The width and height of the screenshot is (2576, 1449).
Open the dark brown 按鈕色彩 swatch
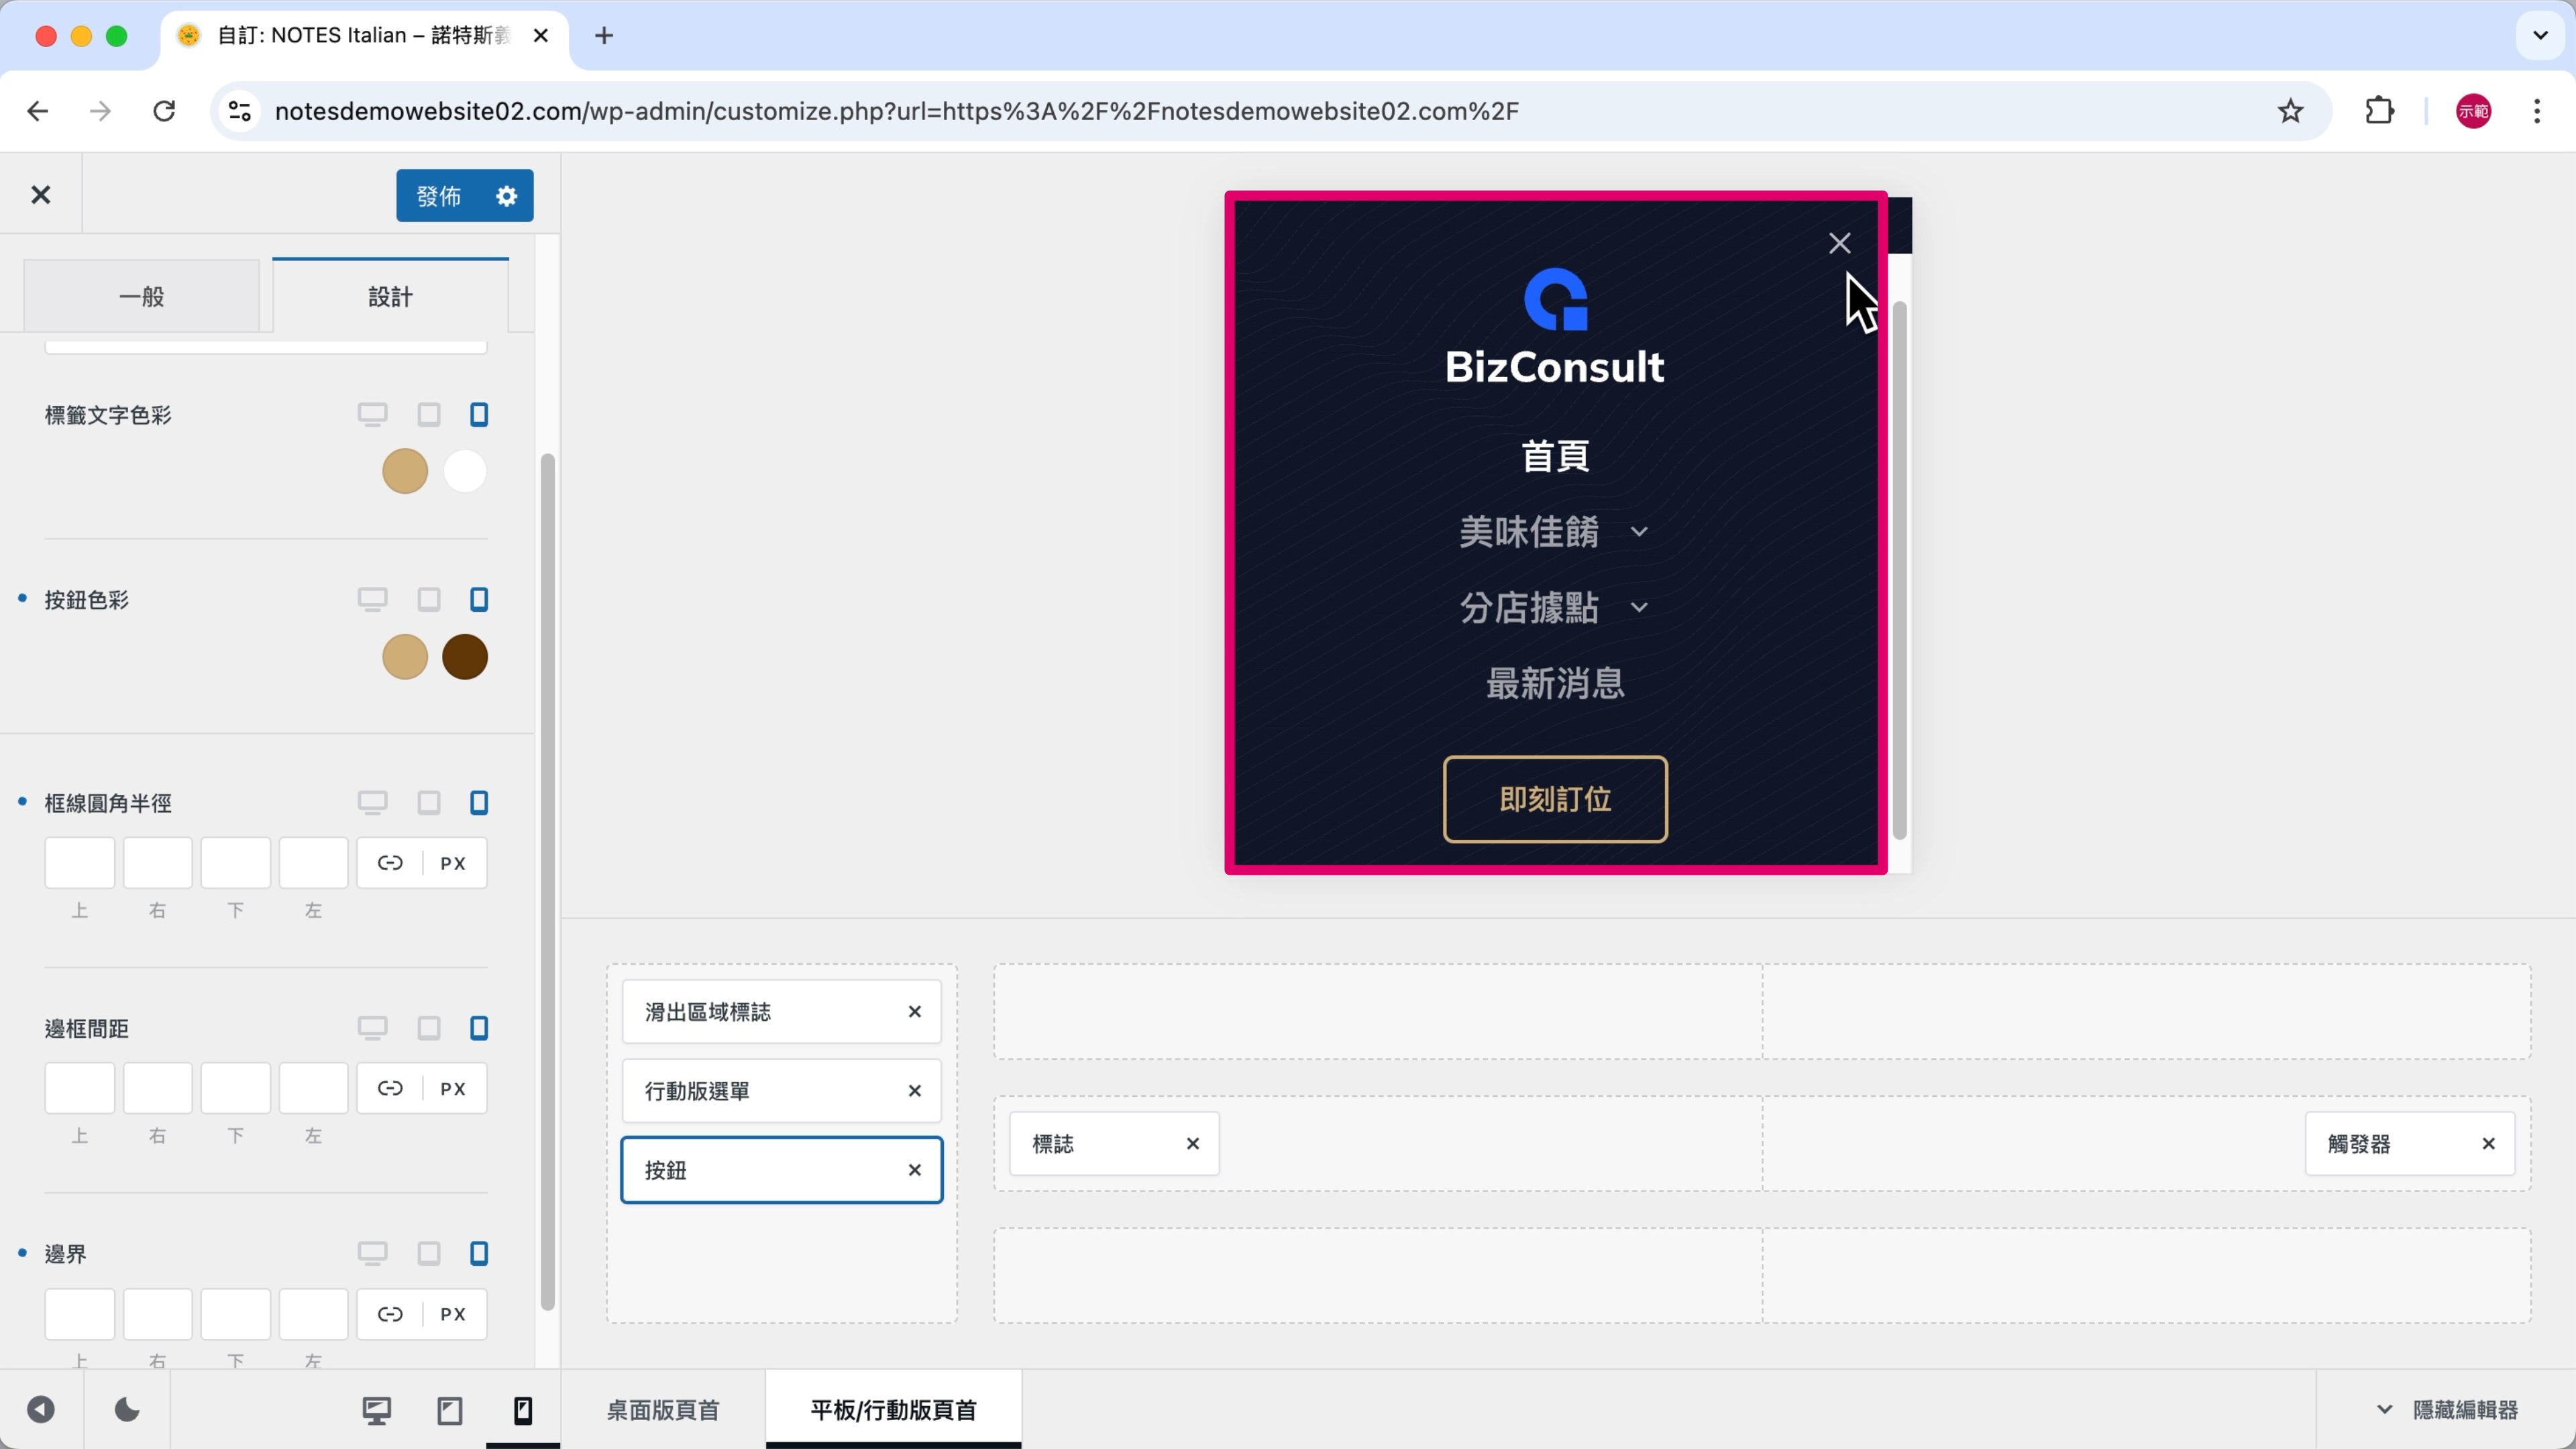465,657
